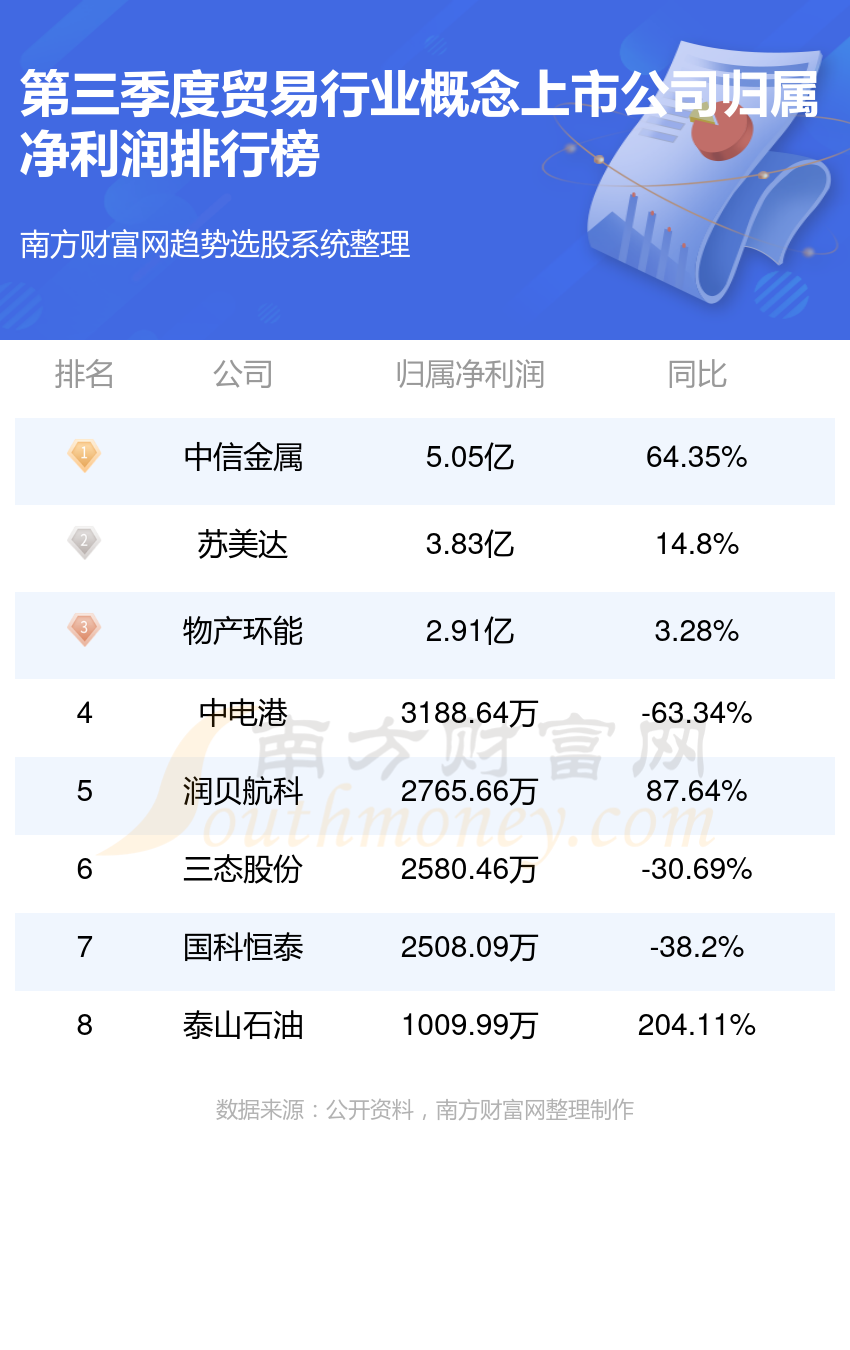Click the gold rank 1 medal icon
The height and width of the screenshot is (1350, 850).
[x=84, y=456]
